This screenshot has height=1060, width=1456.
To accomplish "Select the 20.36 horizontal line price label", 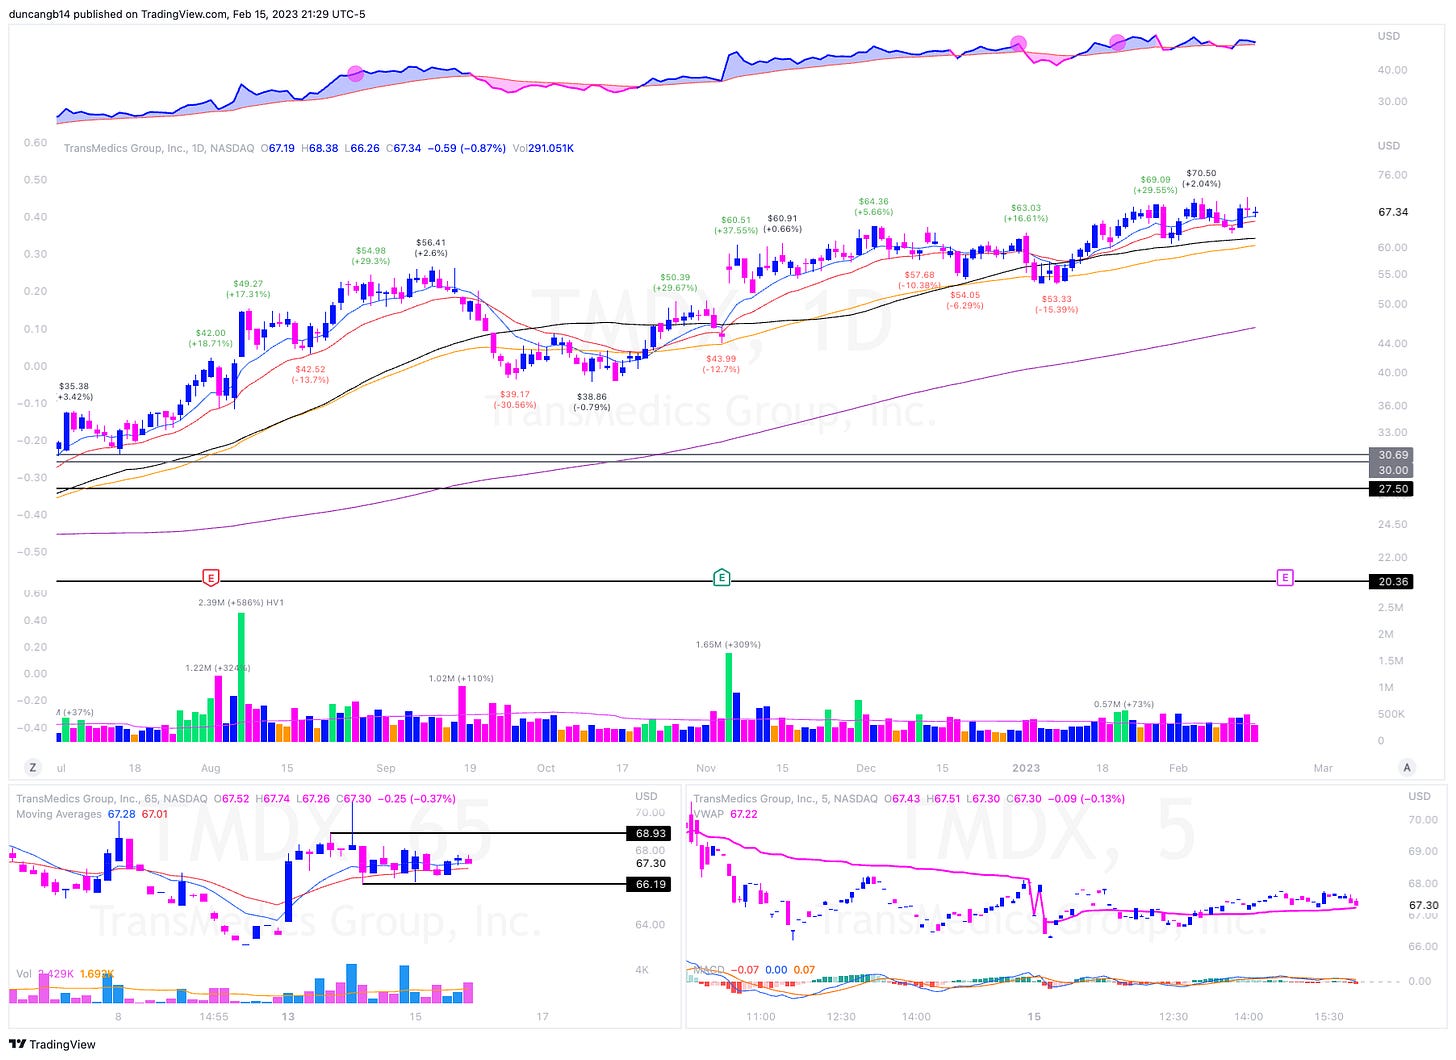I will pyautogui.click(x=1393, y=581).
